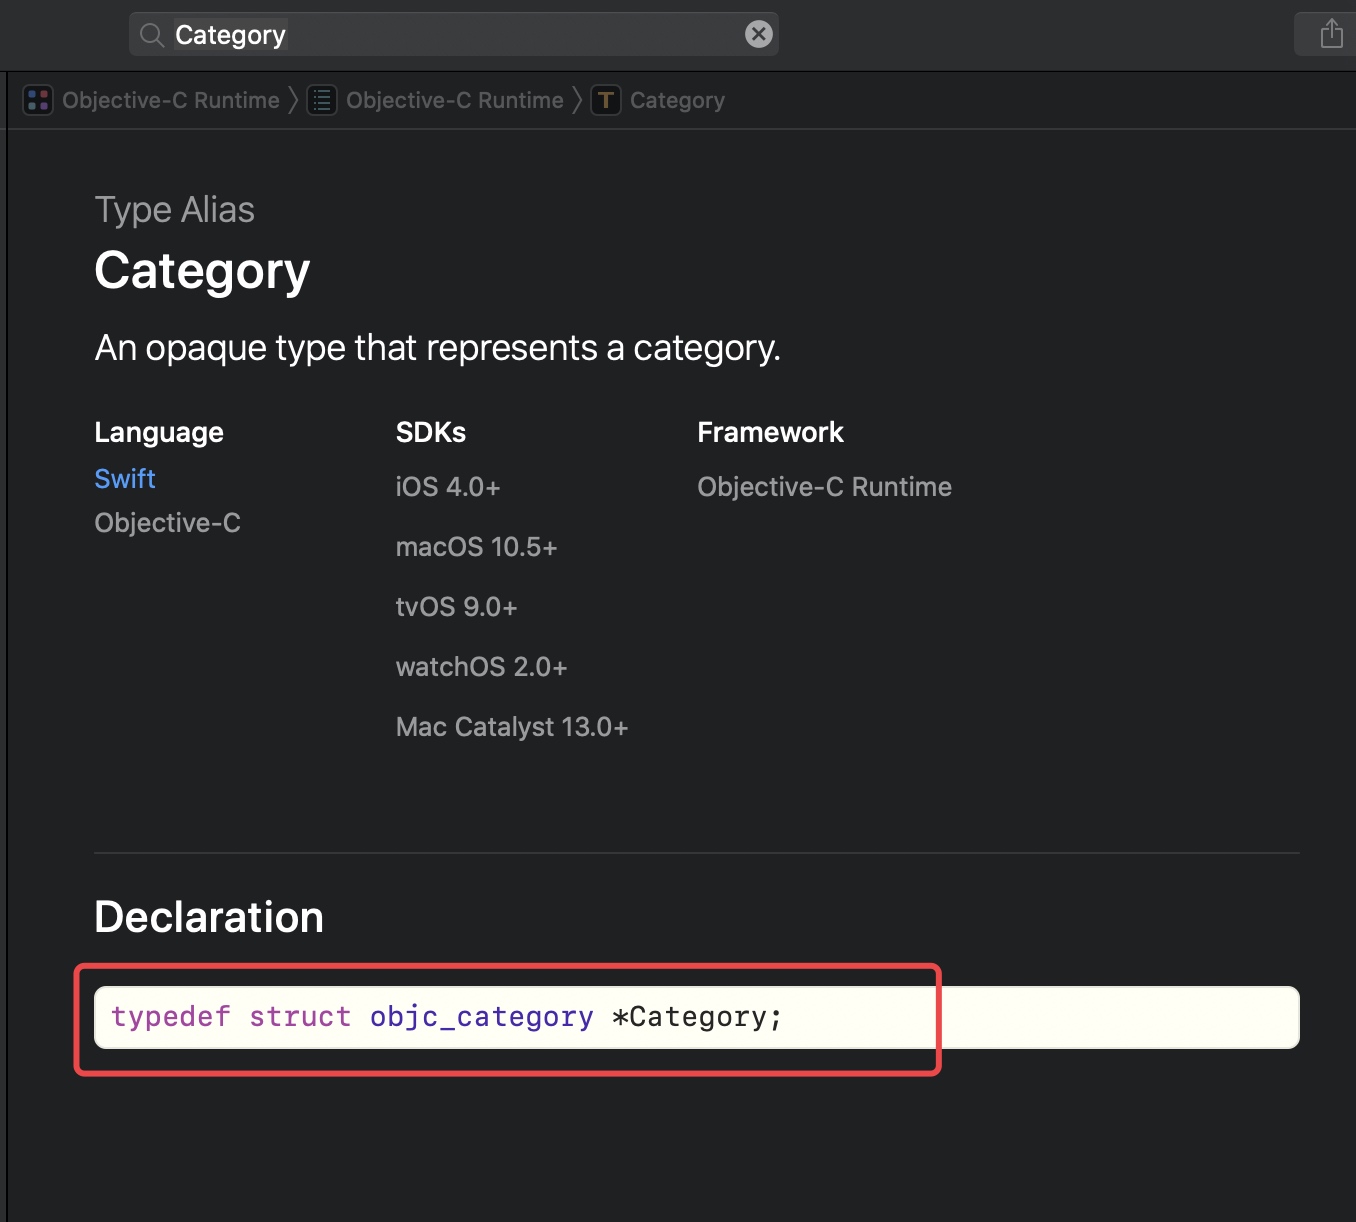Open the Category breadcrumb item
Screen dimensions: 1356x1222
coord(677,100)
